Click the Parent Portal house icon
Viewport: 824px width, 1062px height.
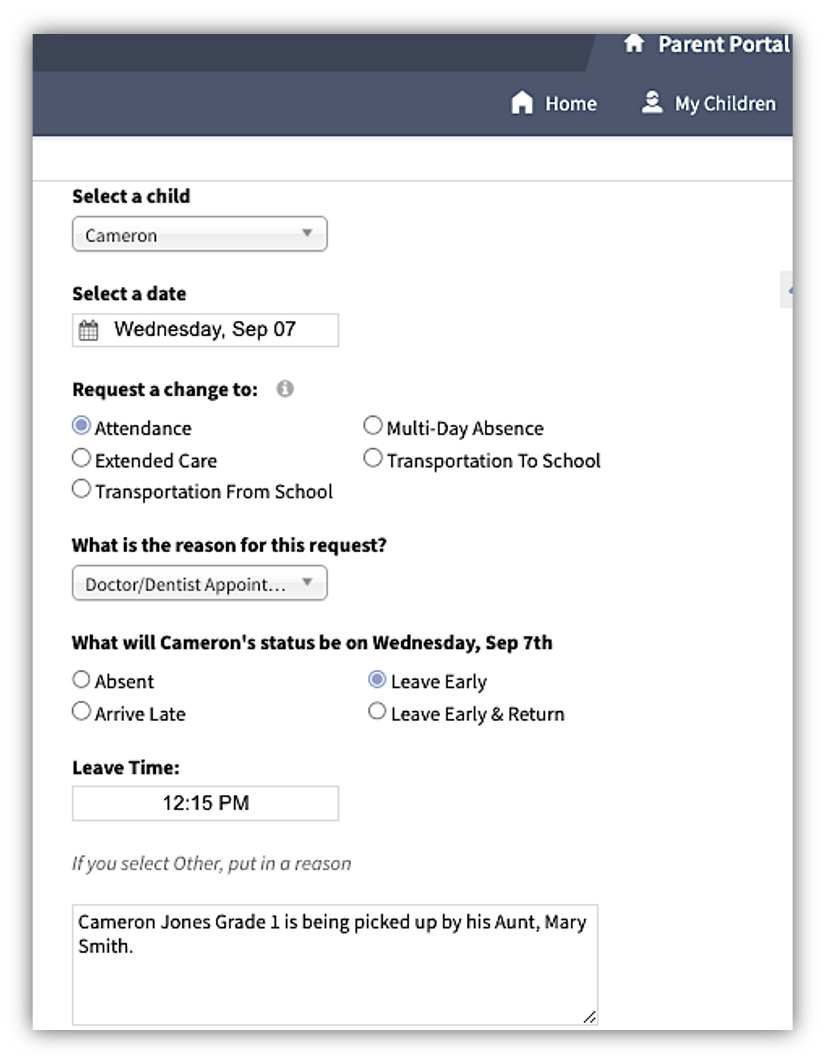click(633, 44)
